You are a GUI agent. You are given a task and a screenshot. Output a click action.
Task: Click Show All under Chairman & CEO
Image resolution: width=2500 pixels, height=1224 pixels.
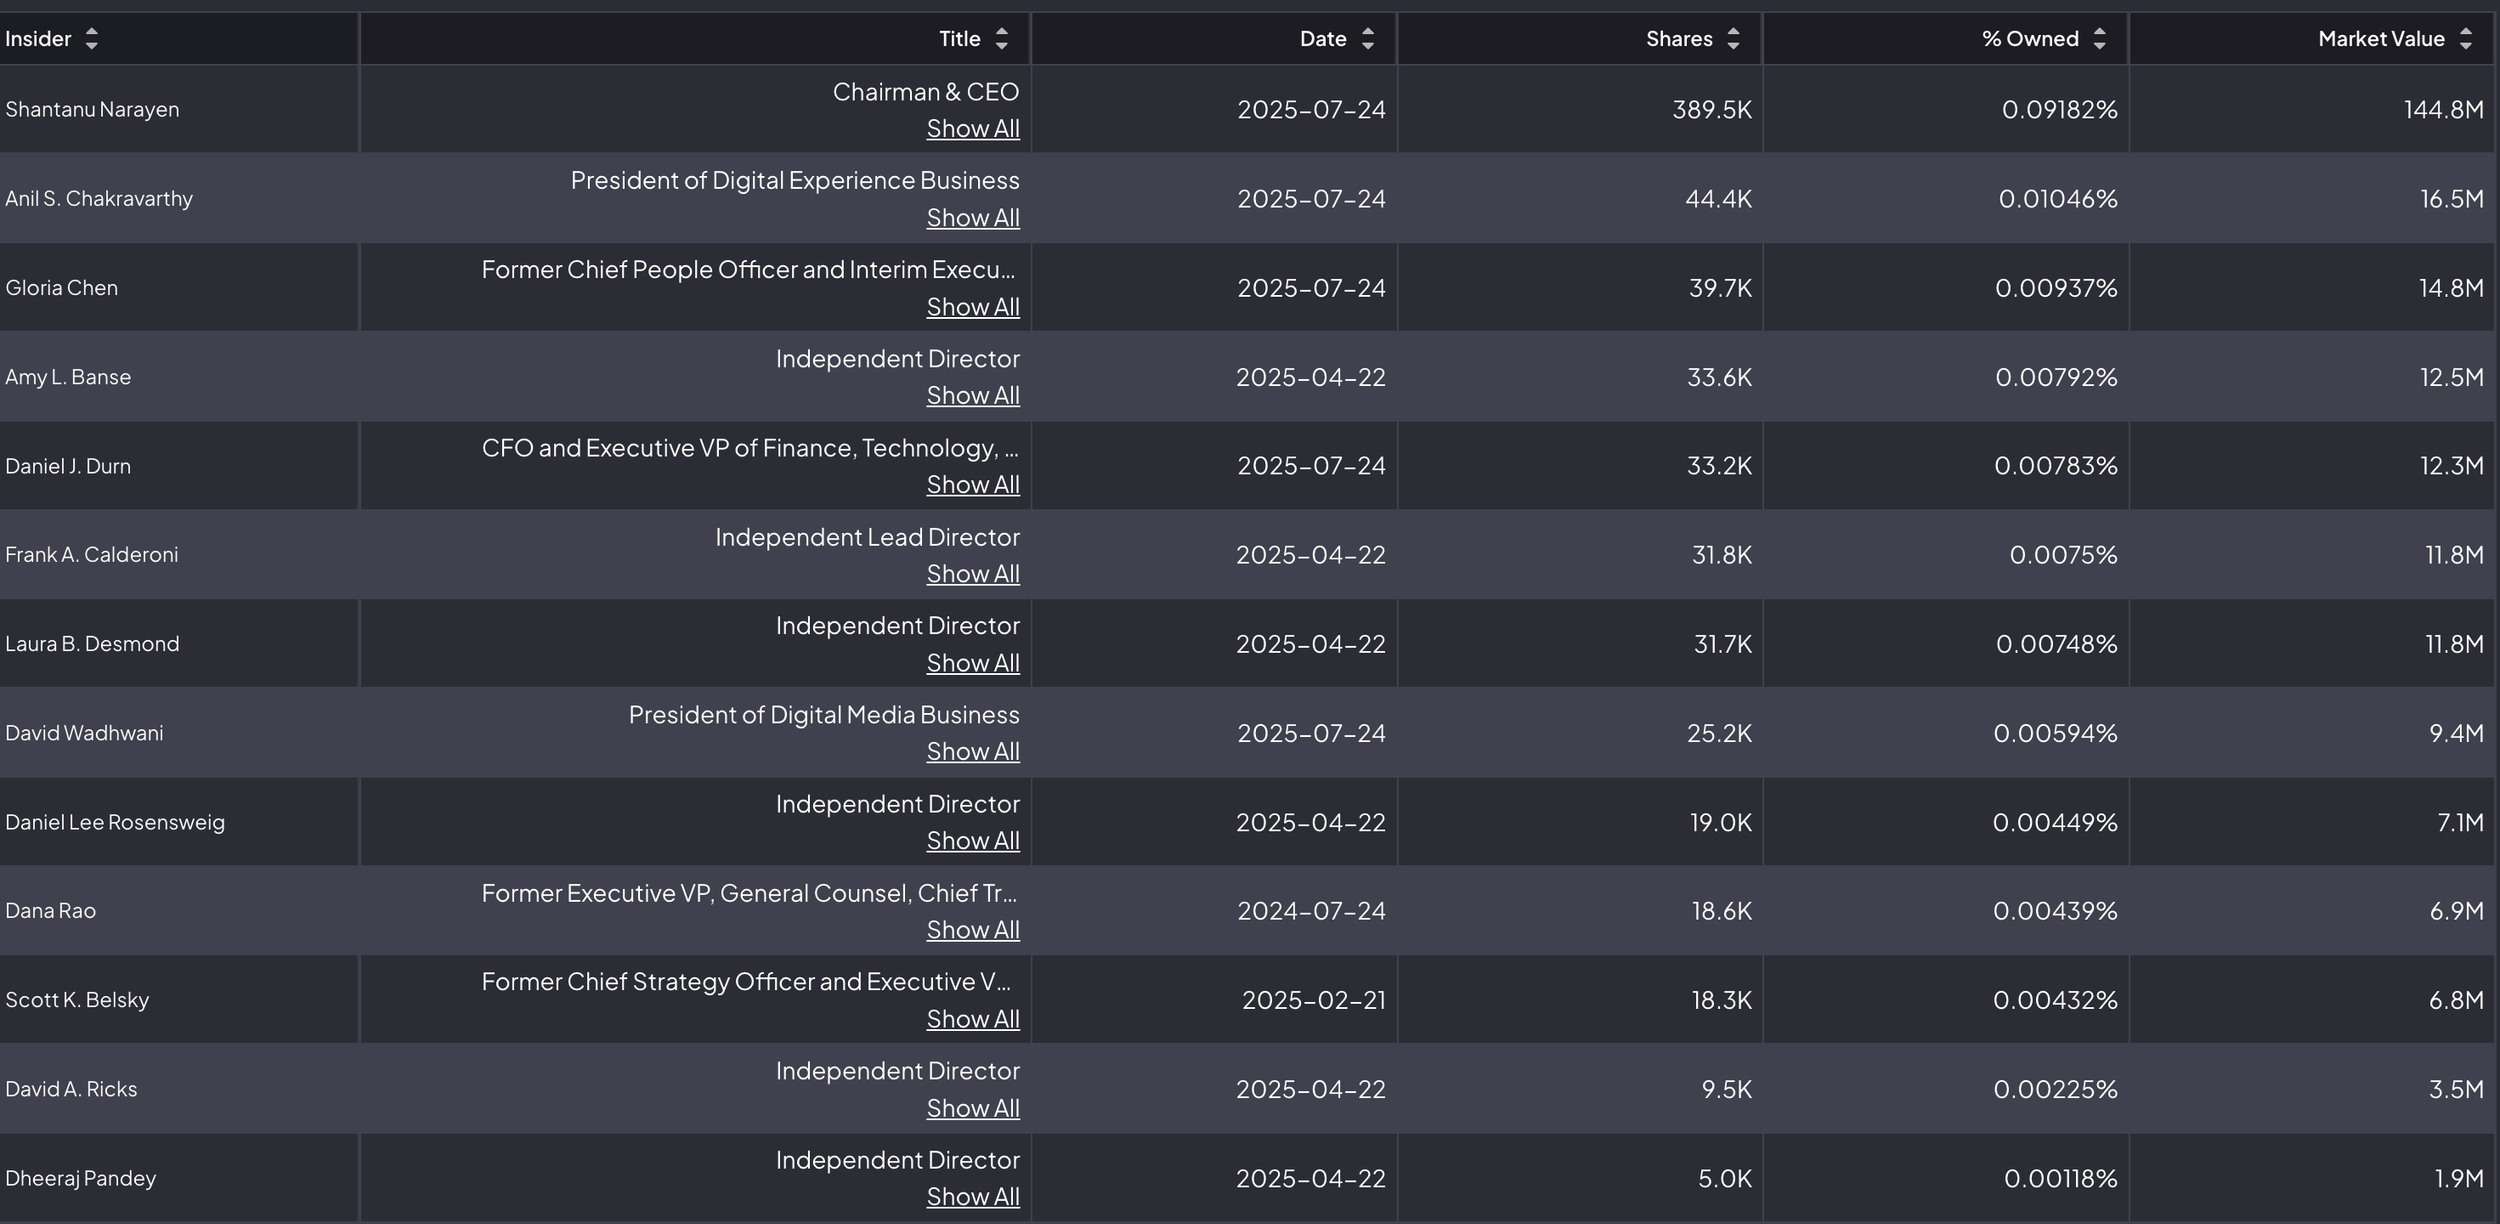tap(972, 129)
